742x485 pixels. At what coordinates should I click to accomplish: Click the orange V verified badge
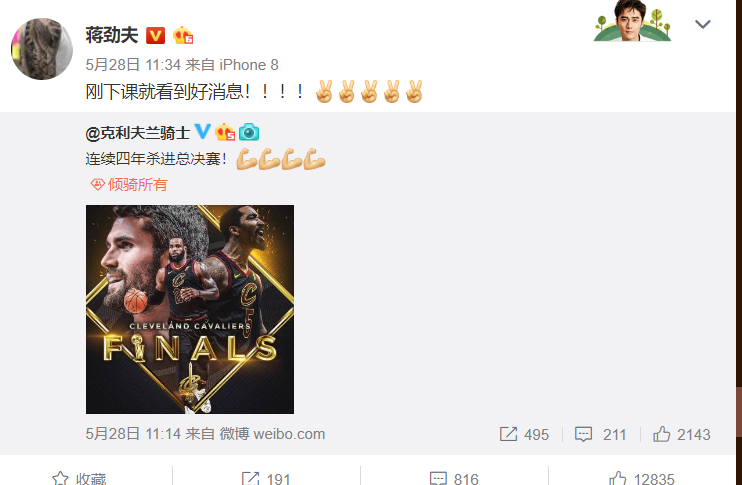[x=155, y=35]
